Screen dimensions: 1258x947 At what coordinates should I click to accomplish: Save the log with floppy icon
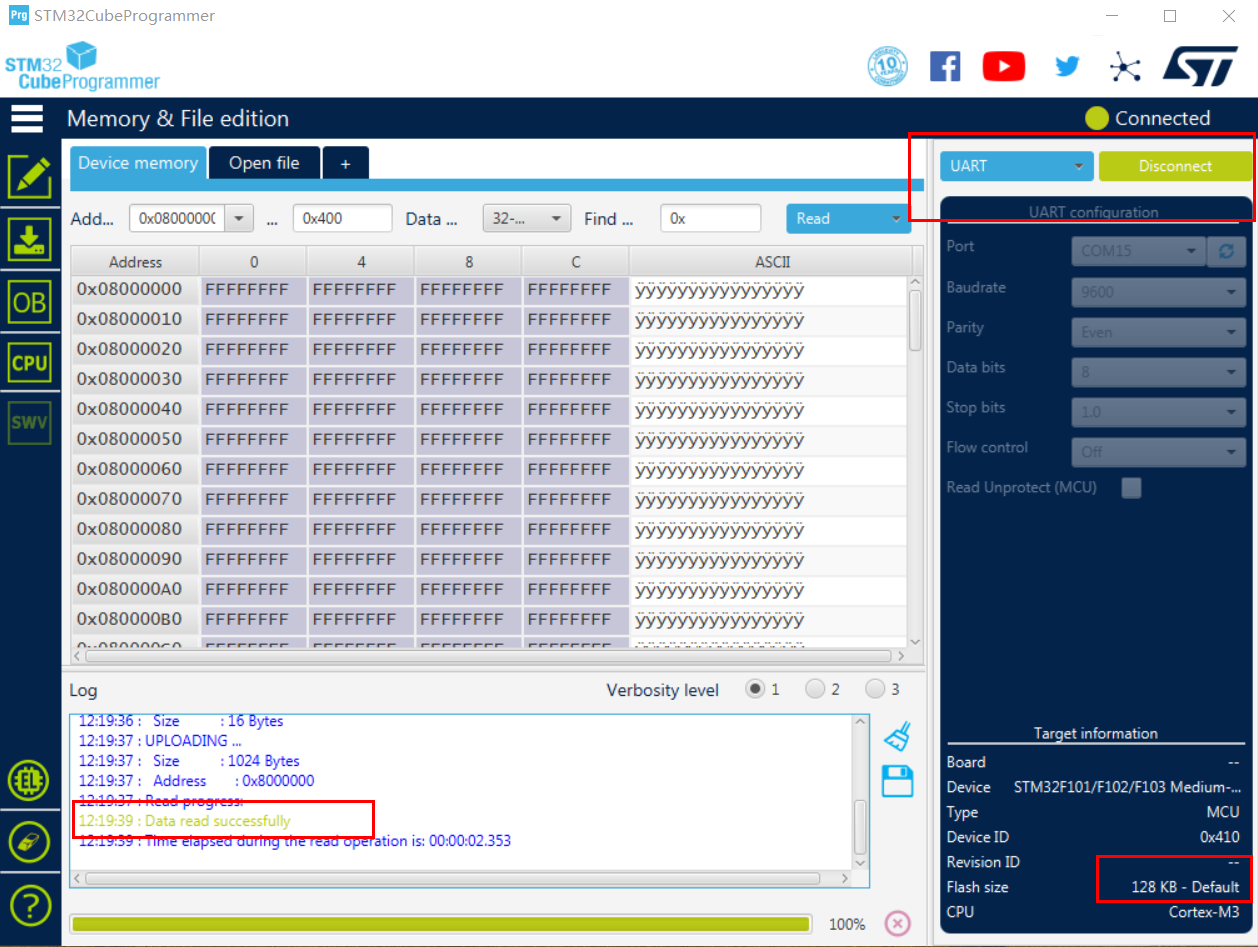pos(898,781)
